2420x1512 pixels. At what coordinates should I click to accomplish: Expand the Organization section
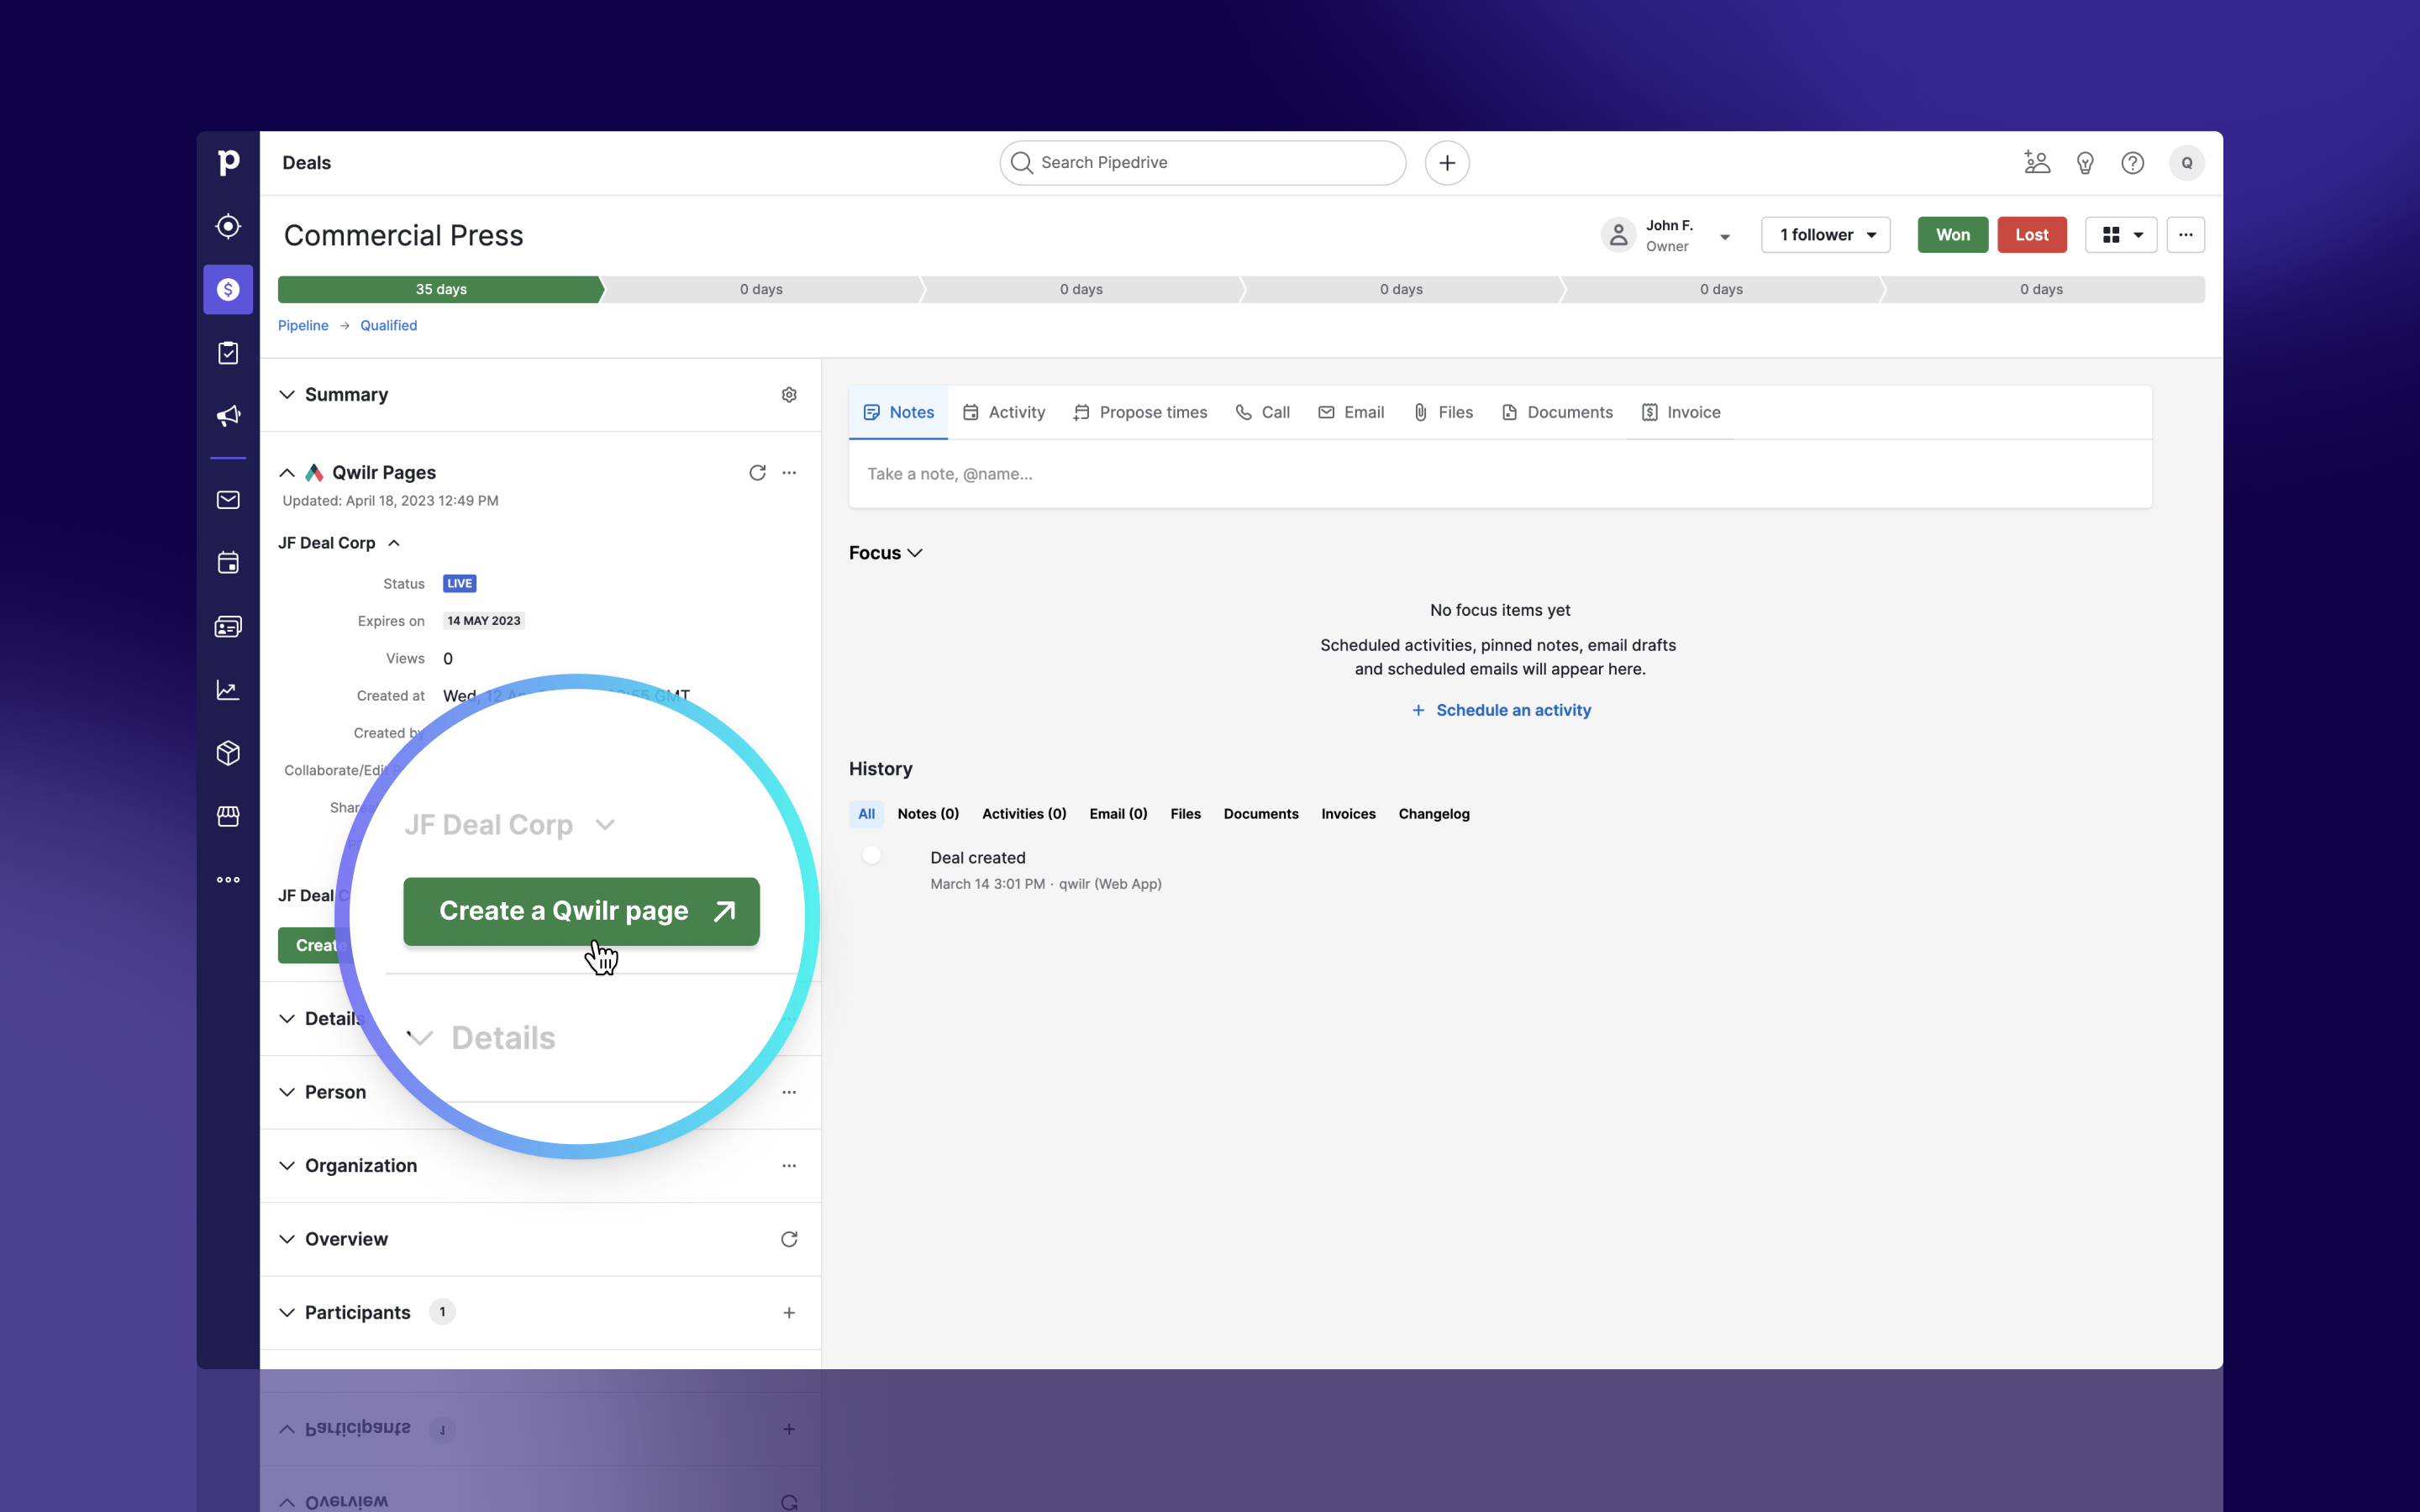287,1166
